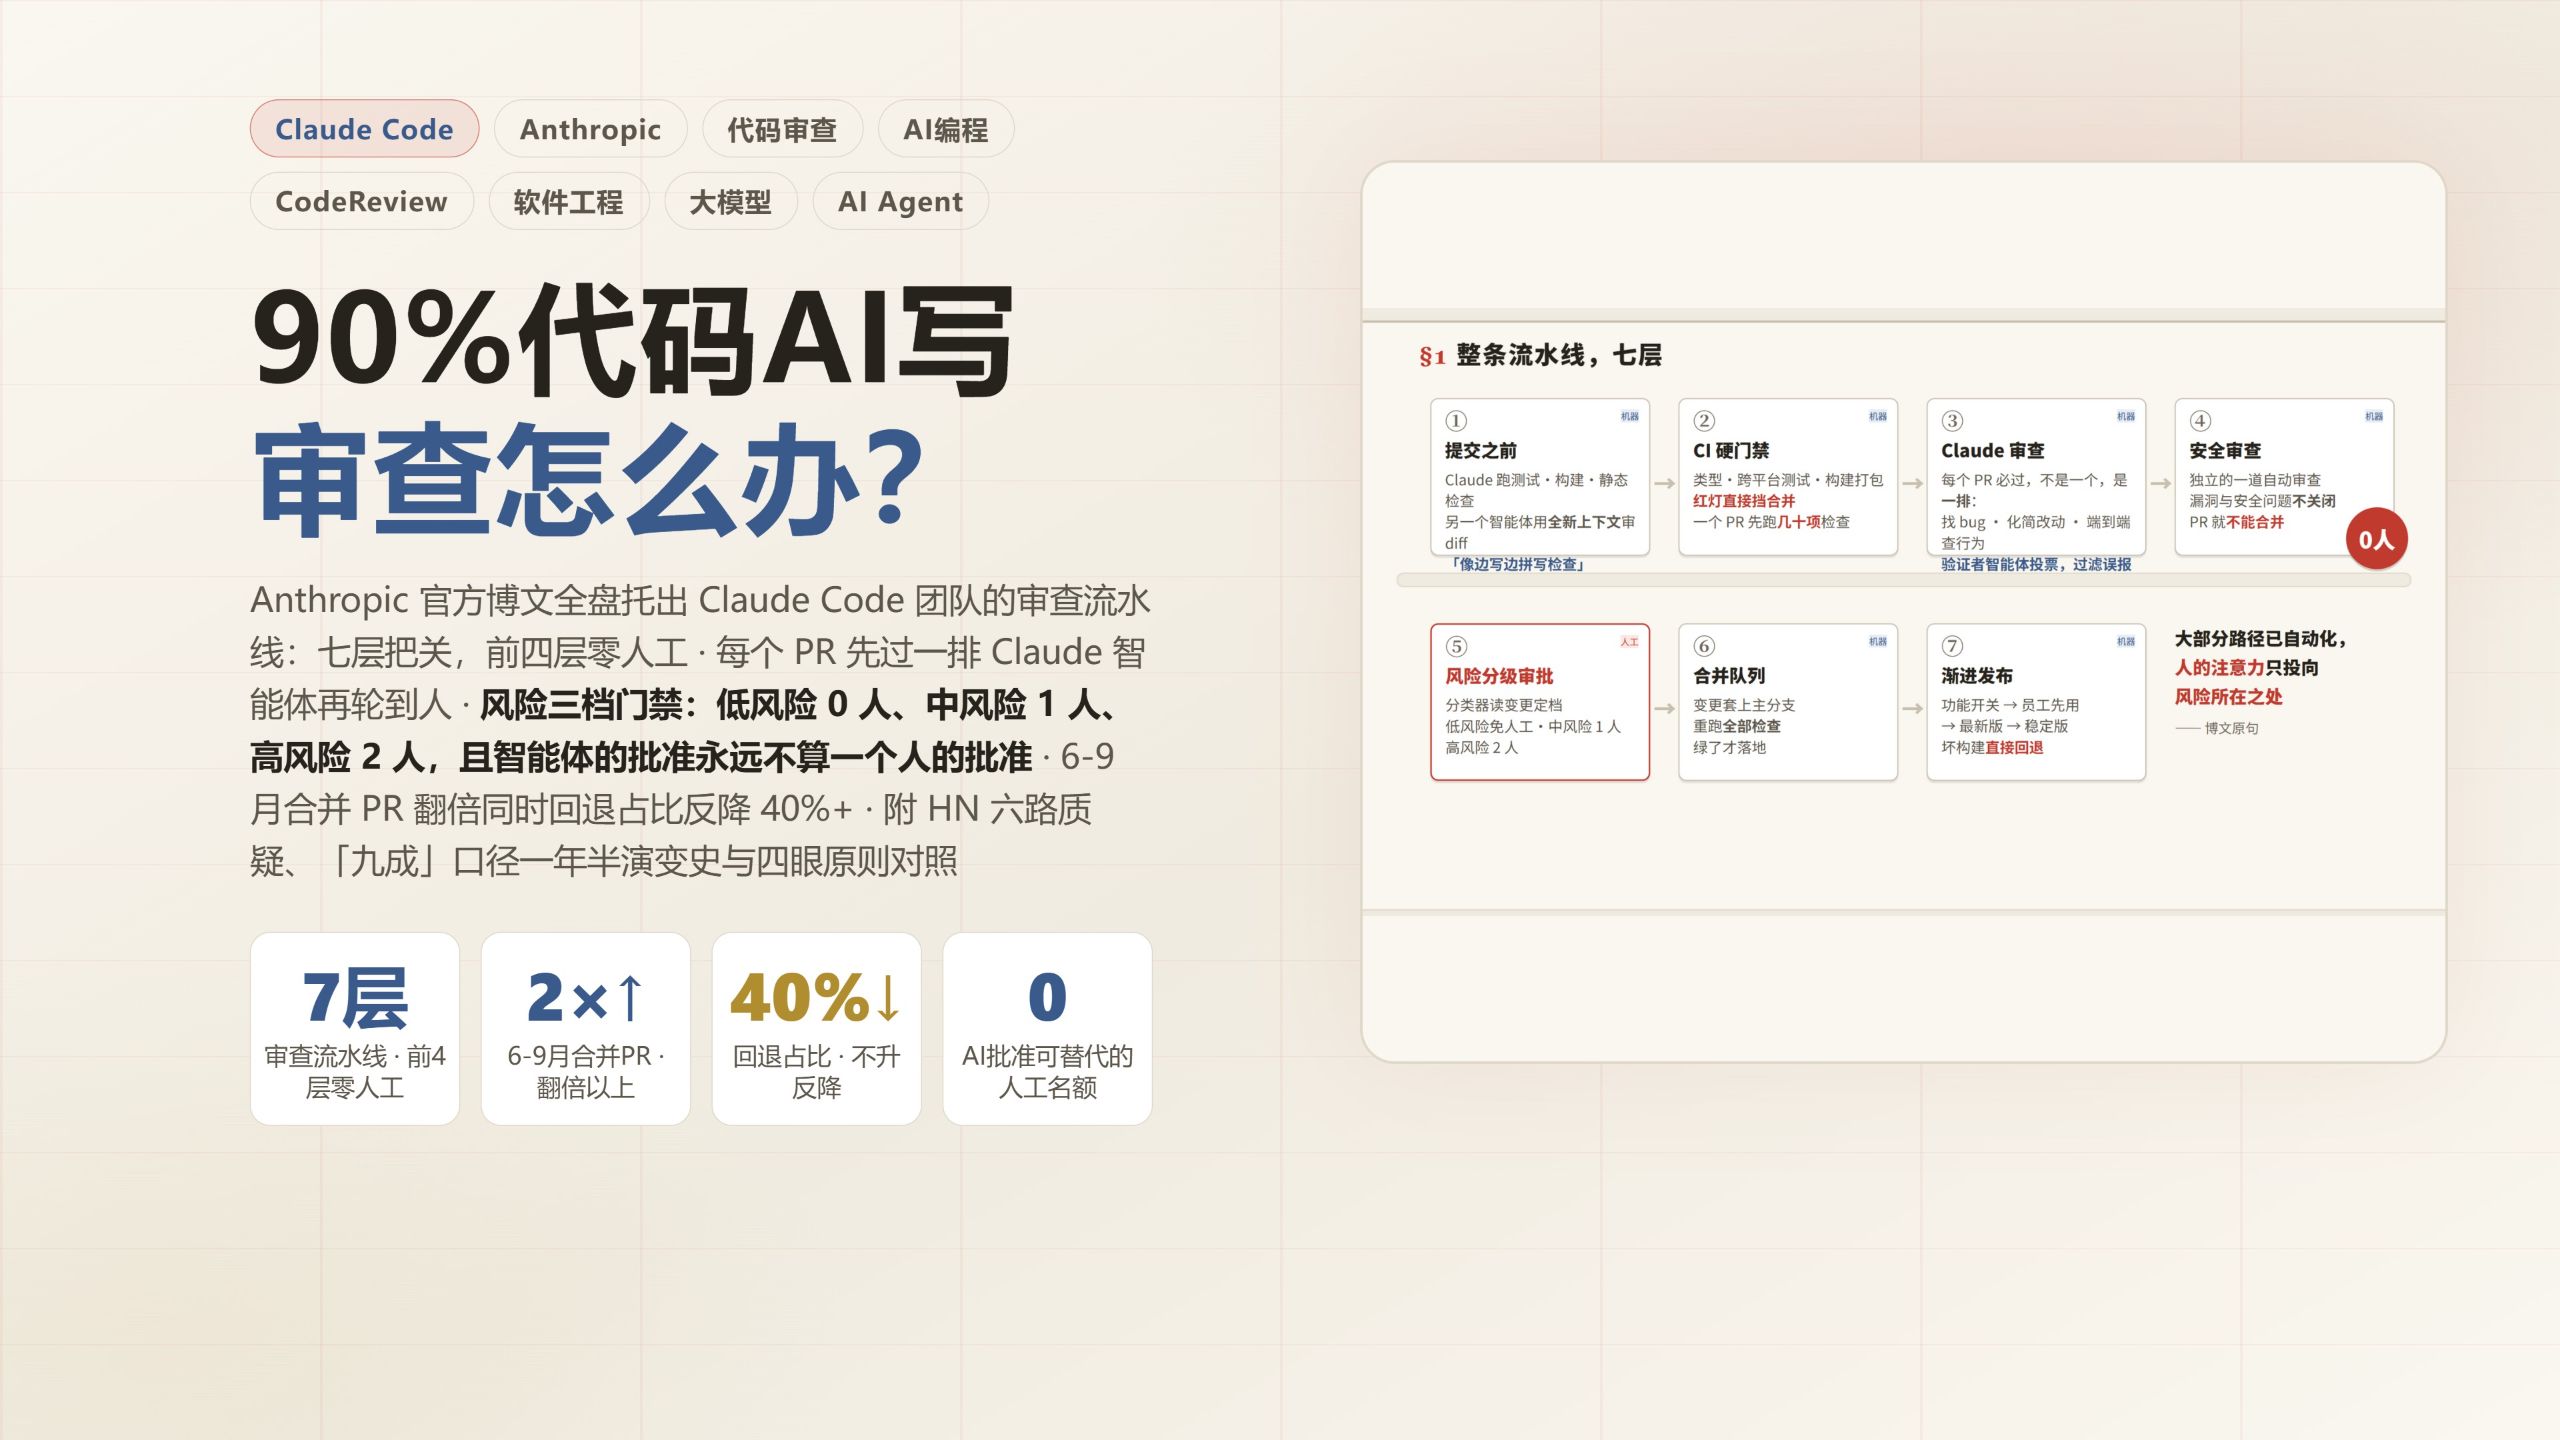This screenshot has width=2560, height=1440.
Task: Click the red text 直接回退
Action: 2014,748
